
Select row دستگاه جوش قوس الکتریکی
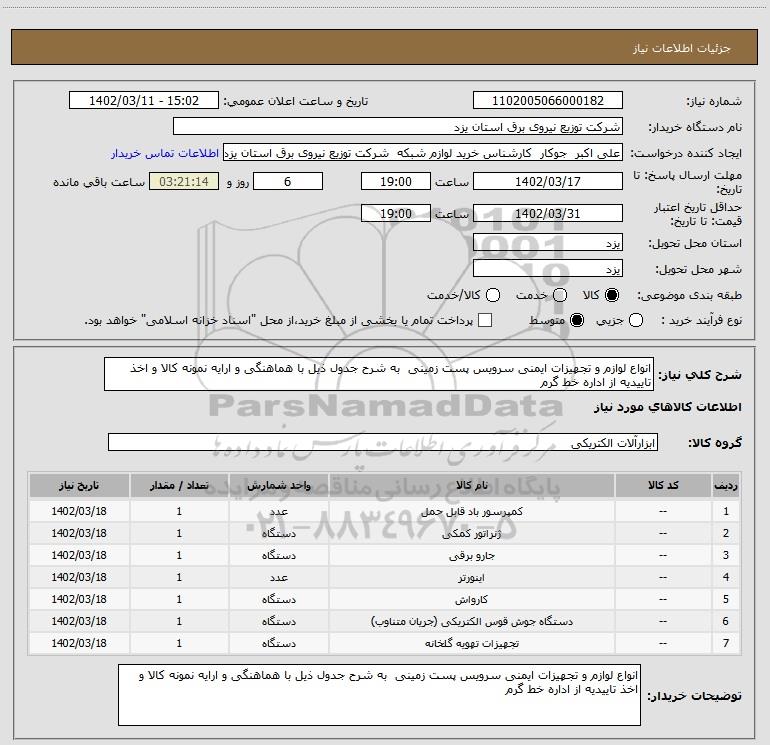tap(384, 621)
